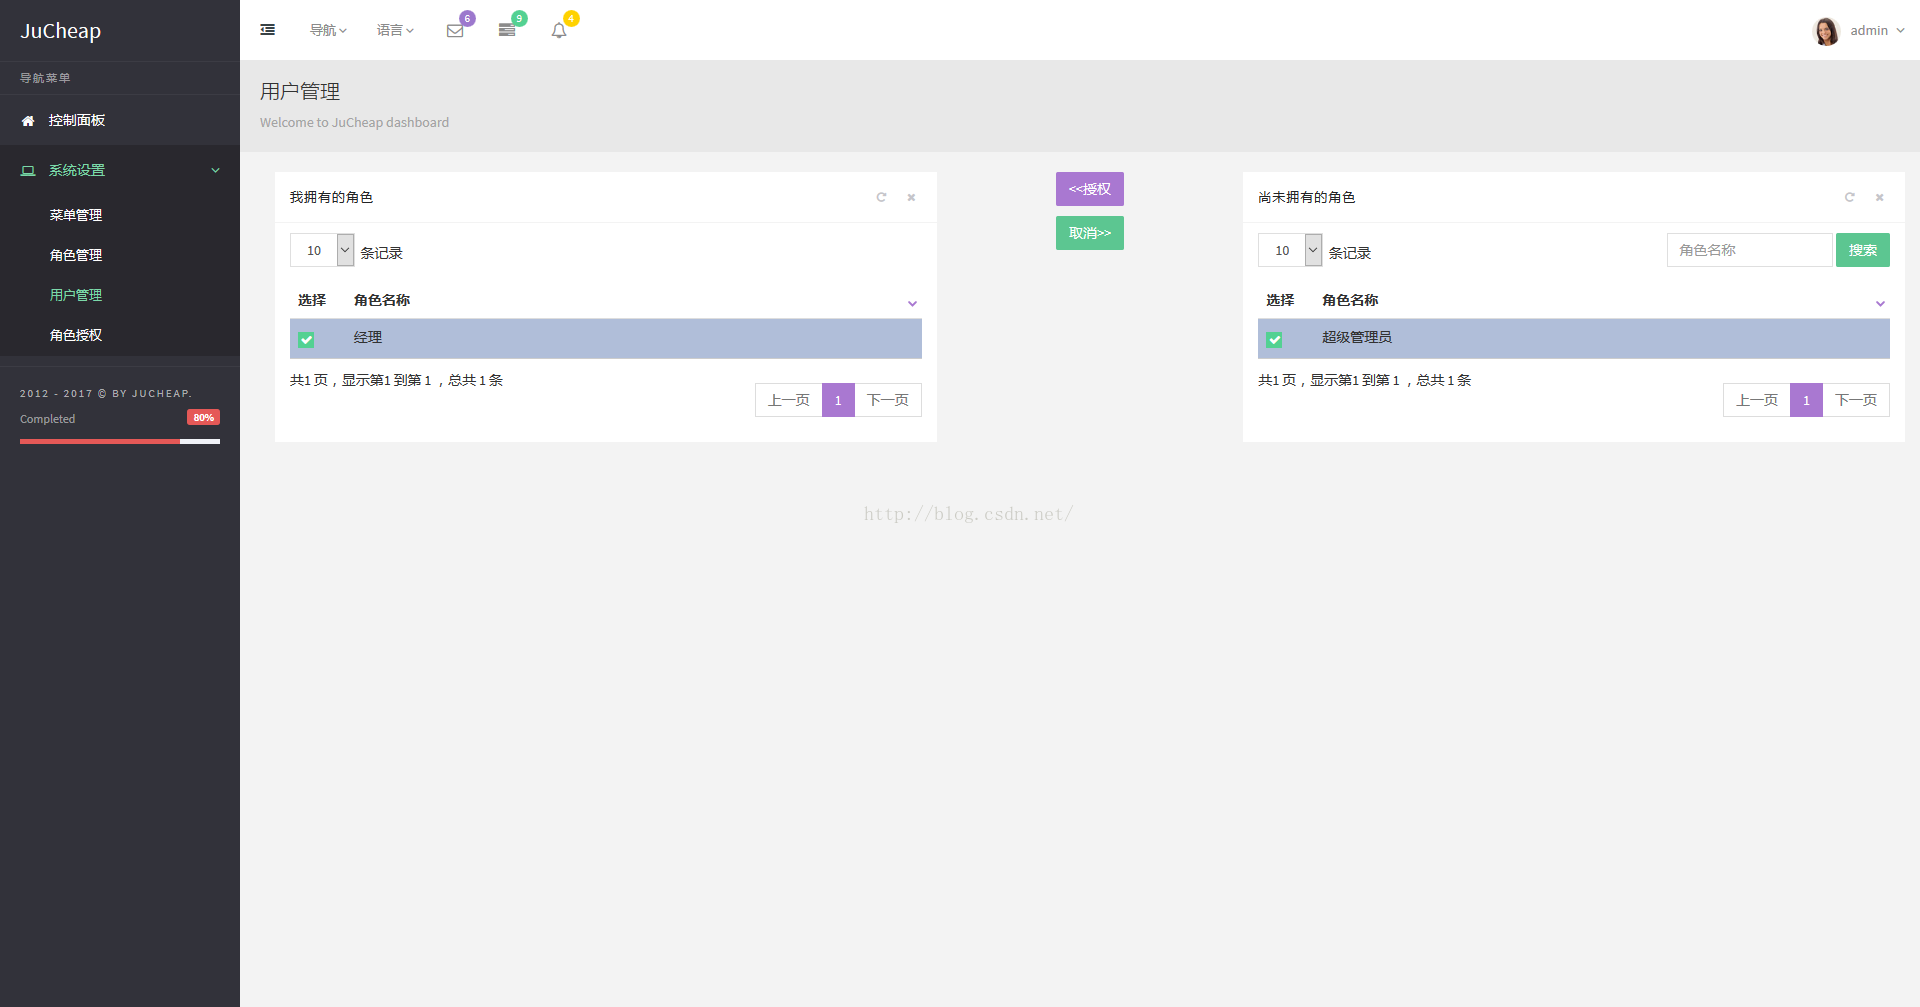
Task: Uncheck the 超级管理员 role checkbox
Action: pyautogui.click(x=1274, y=339)
